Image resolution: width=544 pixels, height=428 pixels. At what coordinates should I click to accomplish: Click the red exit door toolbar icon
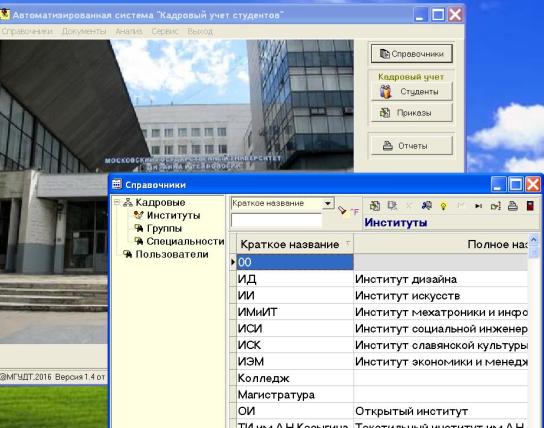530,206
